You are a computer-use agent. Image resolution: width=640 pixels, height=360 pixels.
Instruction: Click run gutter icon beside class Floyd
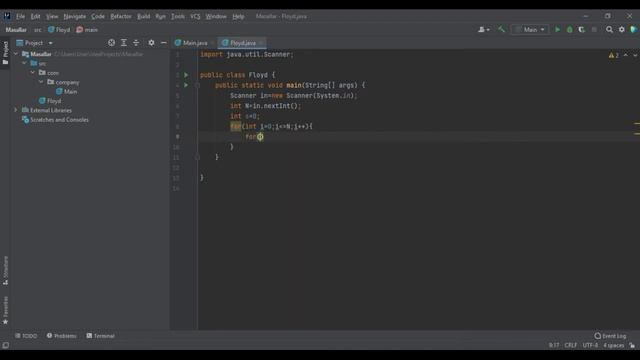click(186, 75)
